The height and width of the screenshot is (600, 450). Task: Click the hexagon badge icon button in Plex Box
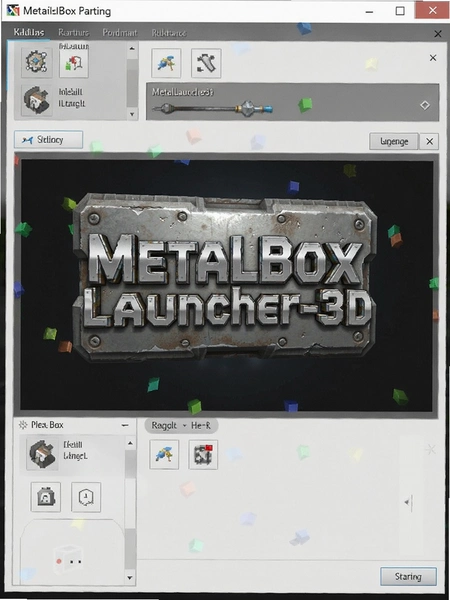pos(86,497)
